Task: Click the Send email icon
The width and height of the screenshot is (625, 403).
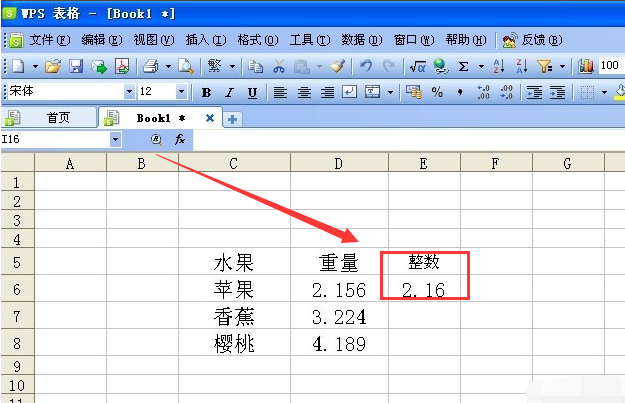Action: pyautogui.click(x=99, y=66)
